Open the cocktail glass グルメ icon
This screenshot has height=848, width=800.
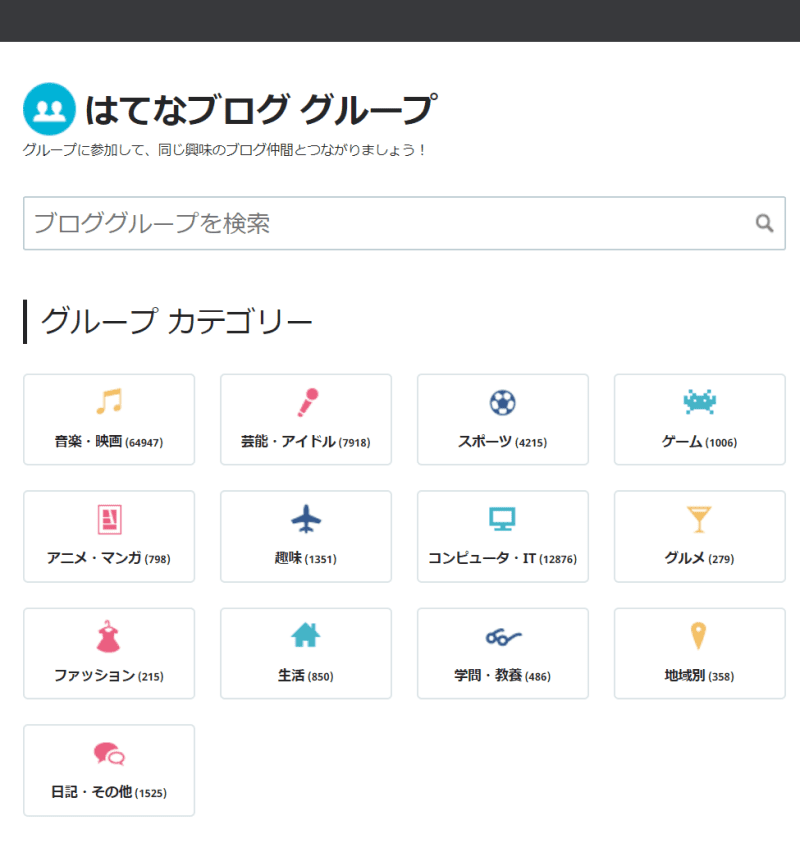coord(699,519)
